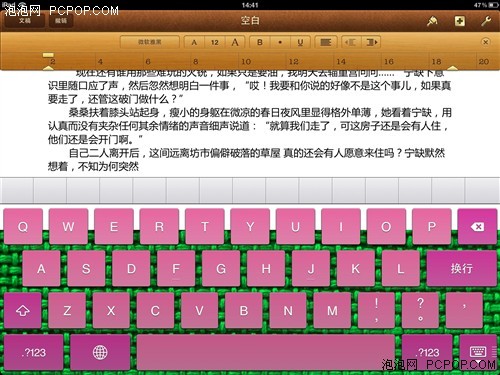Decrease paragraph indent
Viewport: 500px width, 375px height.
351,42
